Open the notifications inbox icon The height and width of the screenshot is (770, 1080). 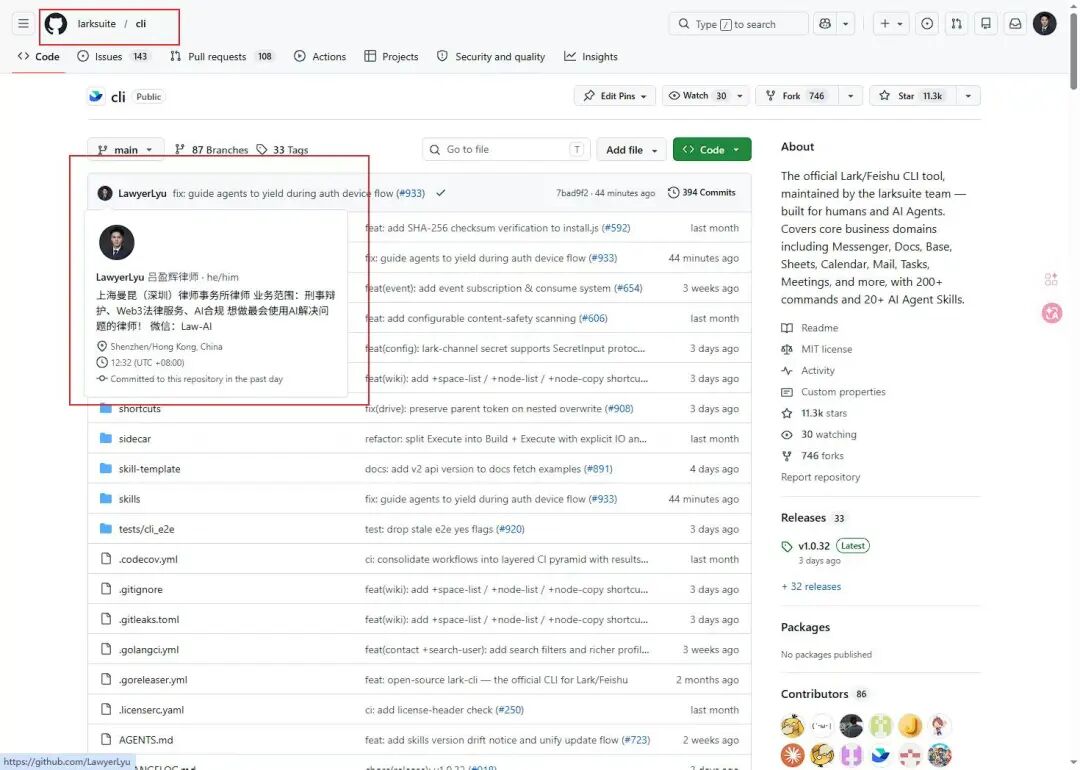coord(1015,23)
